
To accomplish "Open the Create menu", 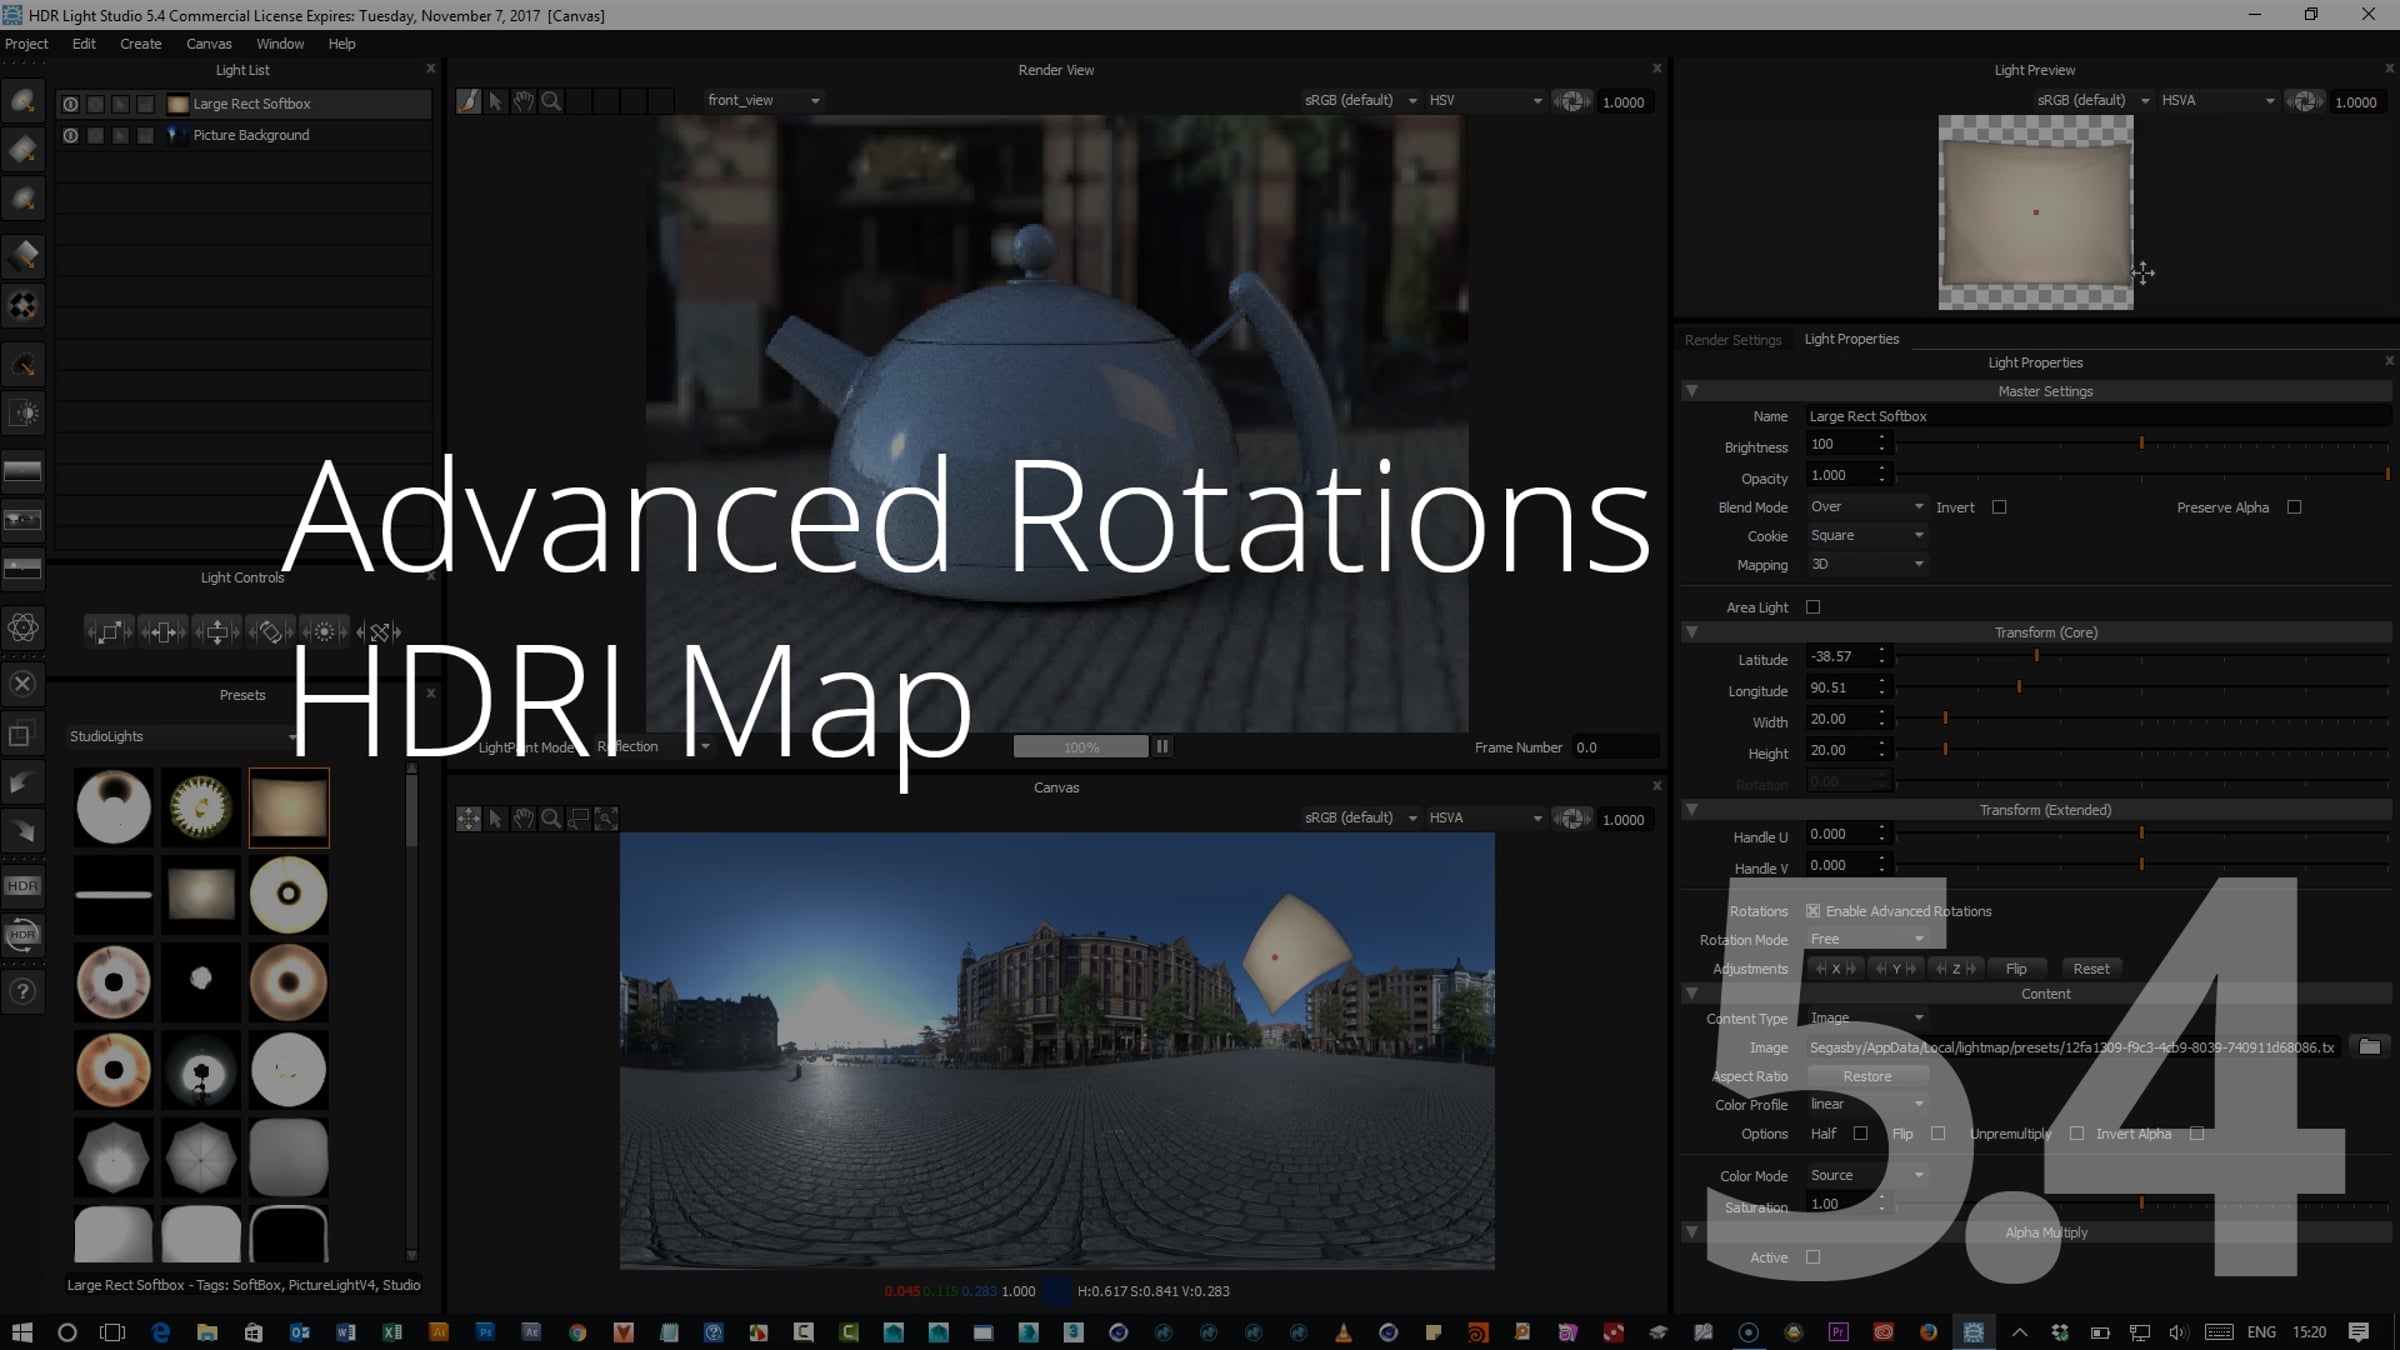I will pos(141,44).
